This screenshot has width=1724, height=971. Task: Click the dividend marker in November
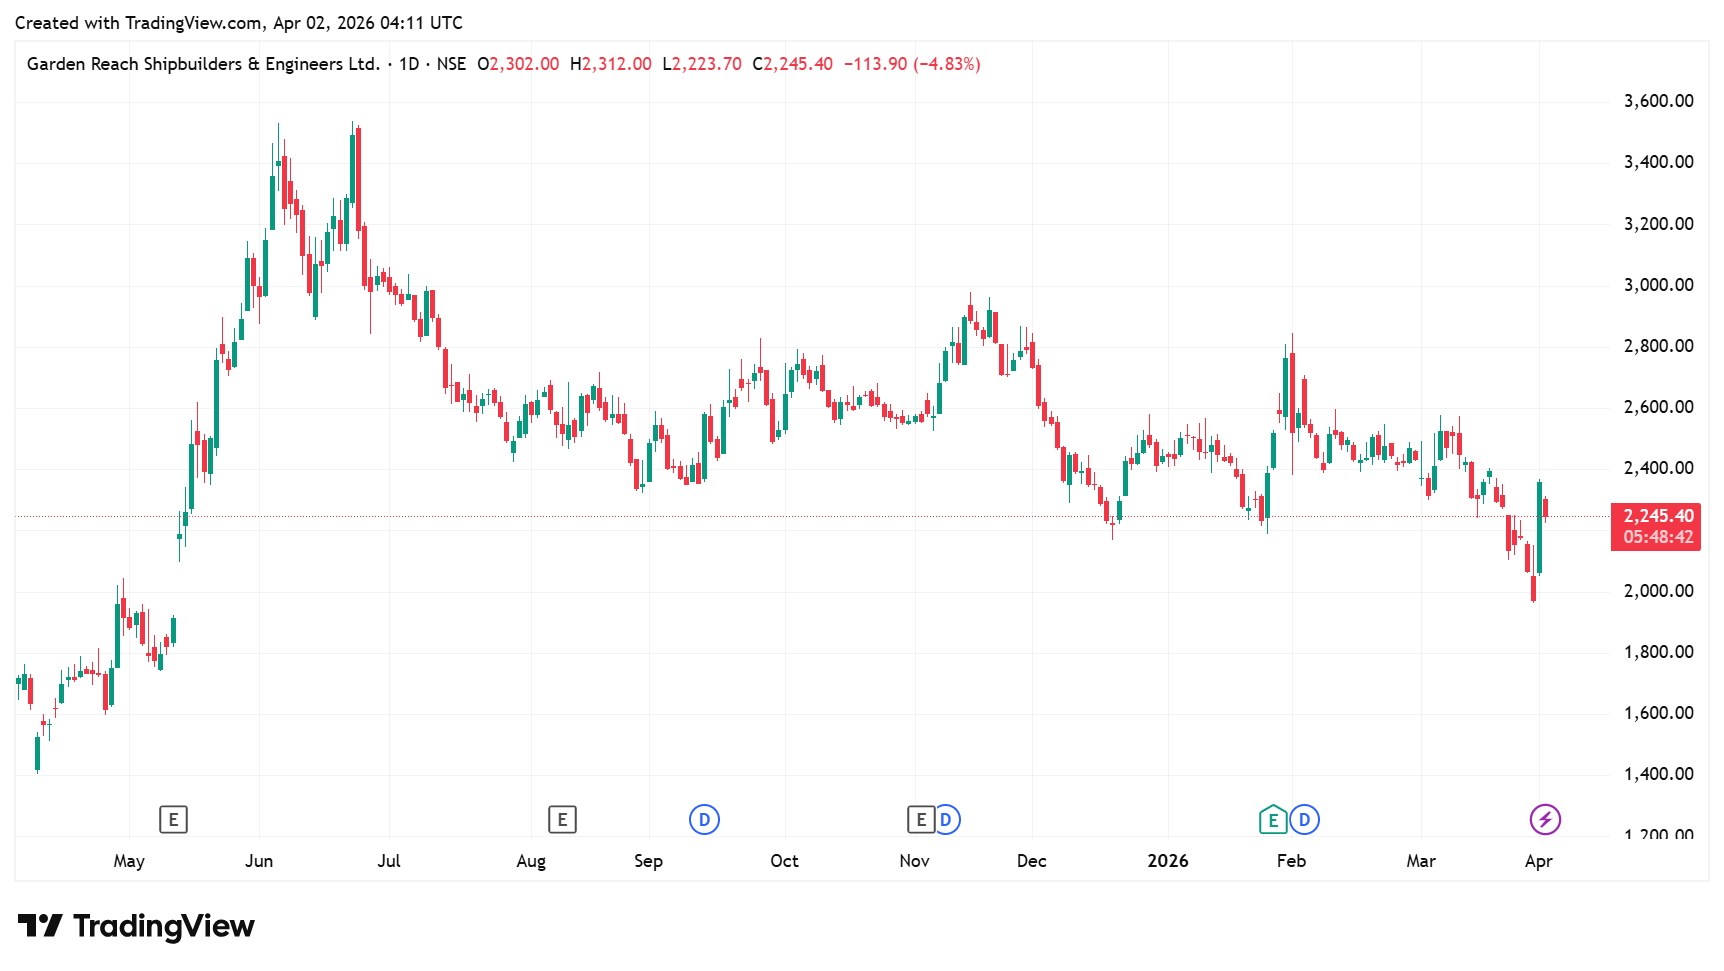click(x=946, y=820)
